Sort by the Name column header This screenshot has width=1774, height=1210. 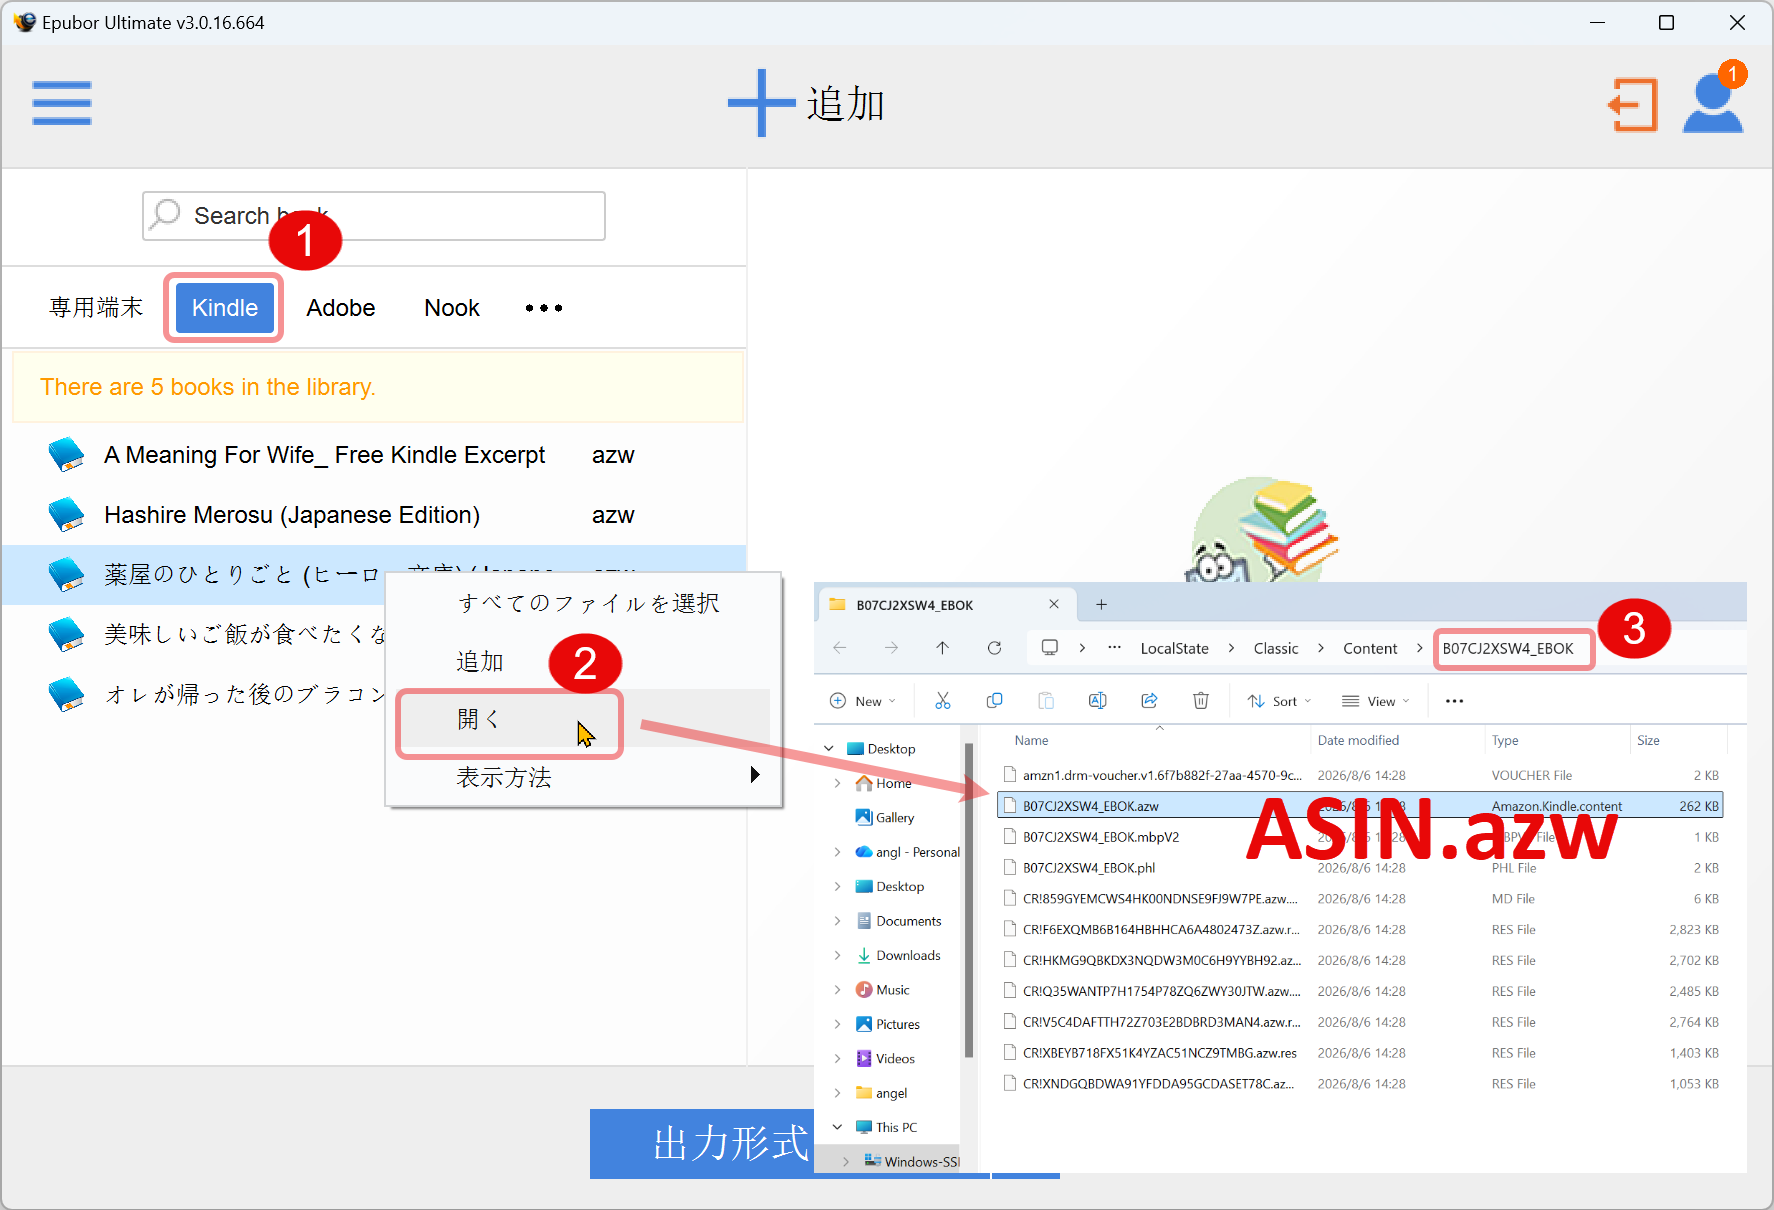click(1032, 740)
